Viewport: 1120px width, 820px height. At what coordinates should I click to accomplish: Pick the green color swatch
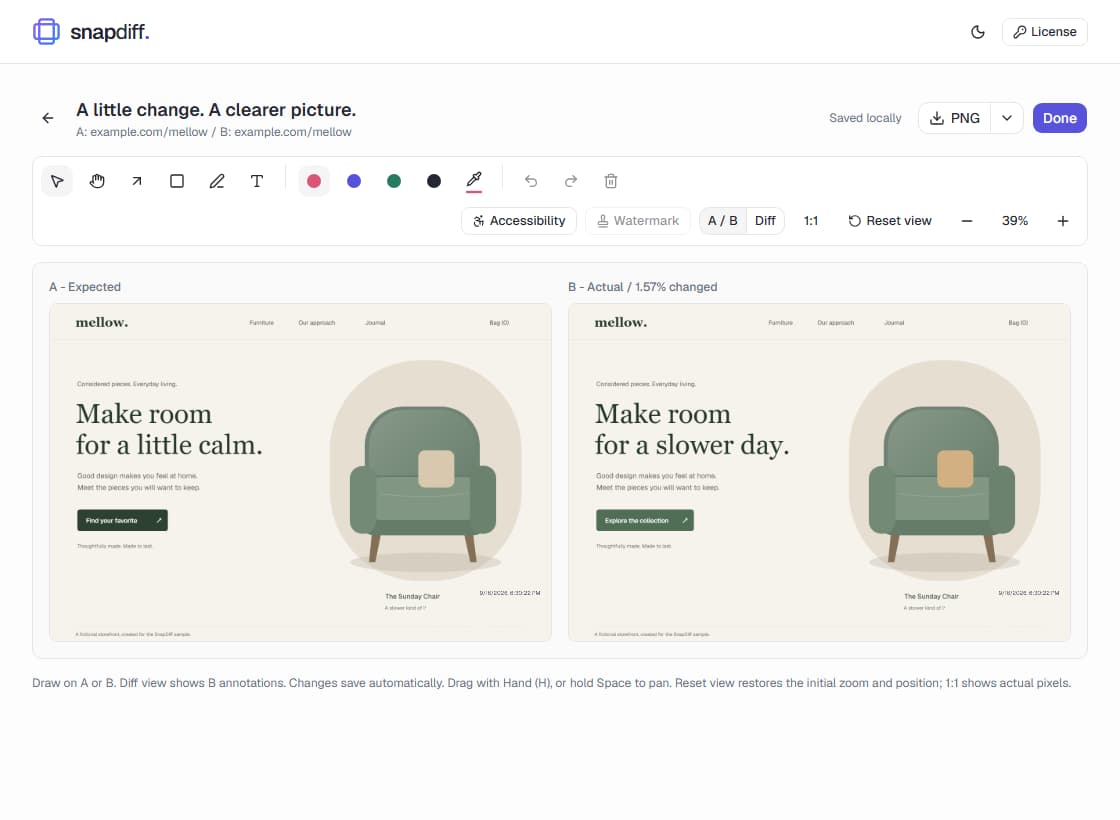click(394, 181)
